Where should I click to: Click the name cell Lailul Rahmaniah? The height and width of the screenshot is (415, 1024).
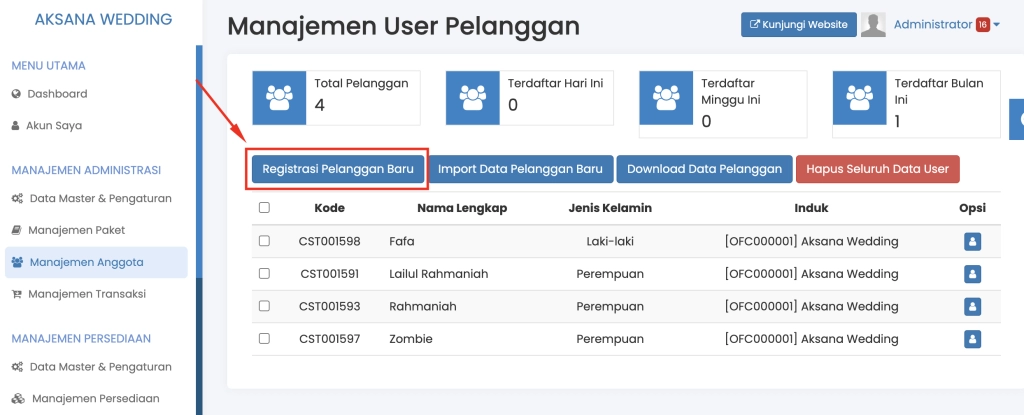(x=439, y=274)
